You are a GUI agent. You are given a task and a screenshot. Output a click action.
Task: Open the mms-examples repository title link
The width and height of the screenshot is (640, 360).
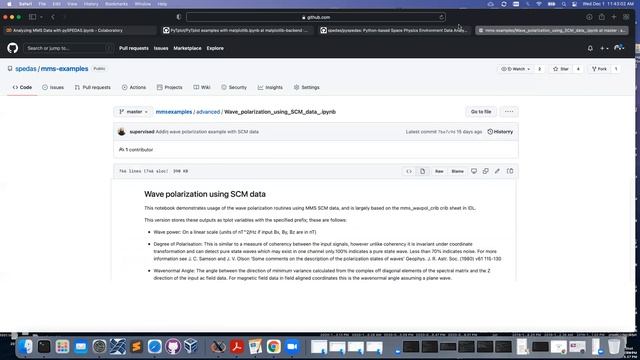pos(64,69)
